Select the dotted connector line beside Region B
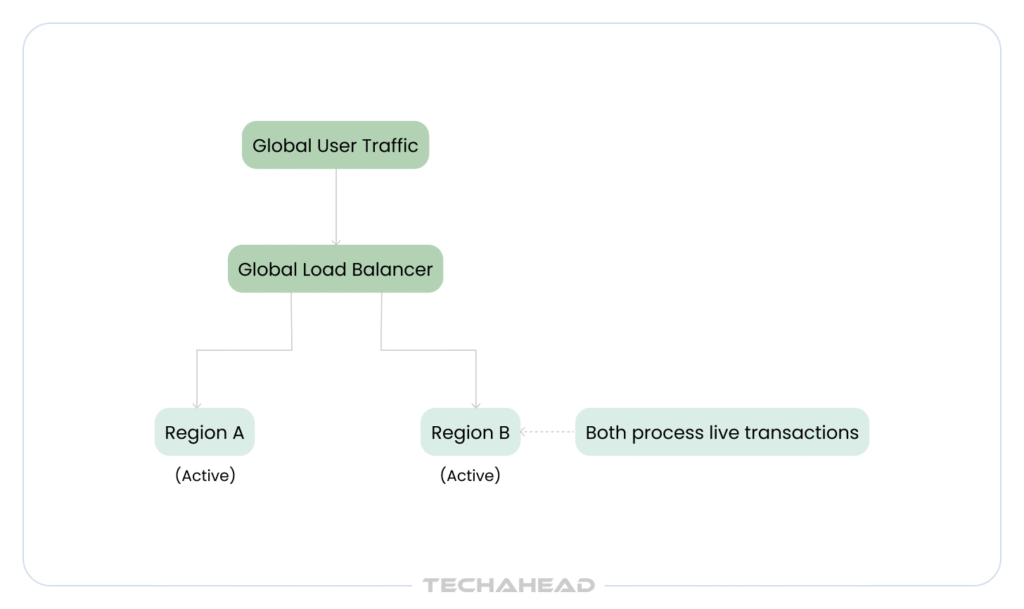Screen dimensions: 1024x609 pos(549,431)
